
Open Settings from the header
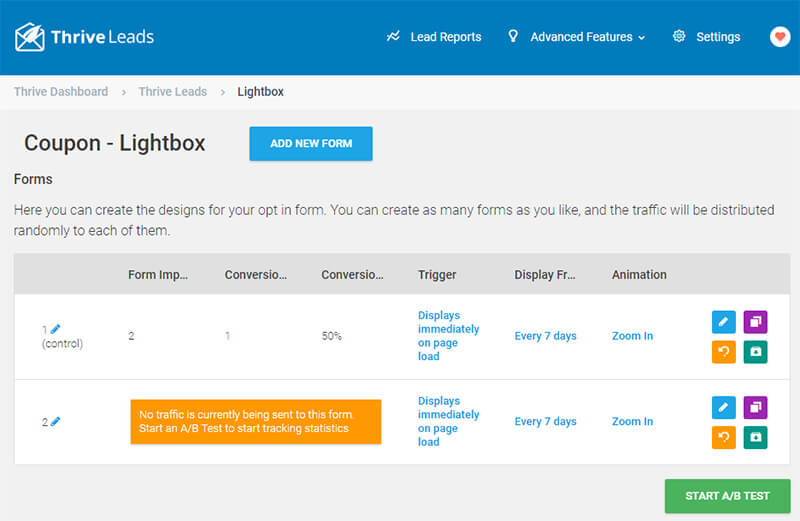point(718,37)
